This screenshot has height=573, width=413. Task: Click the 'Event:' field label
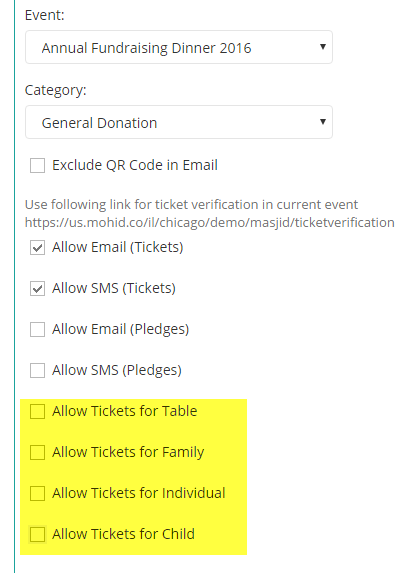point(44,15)
